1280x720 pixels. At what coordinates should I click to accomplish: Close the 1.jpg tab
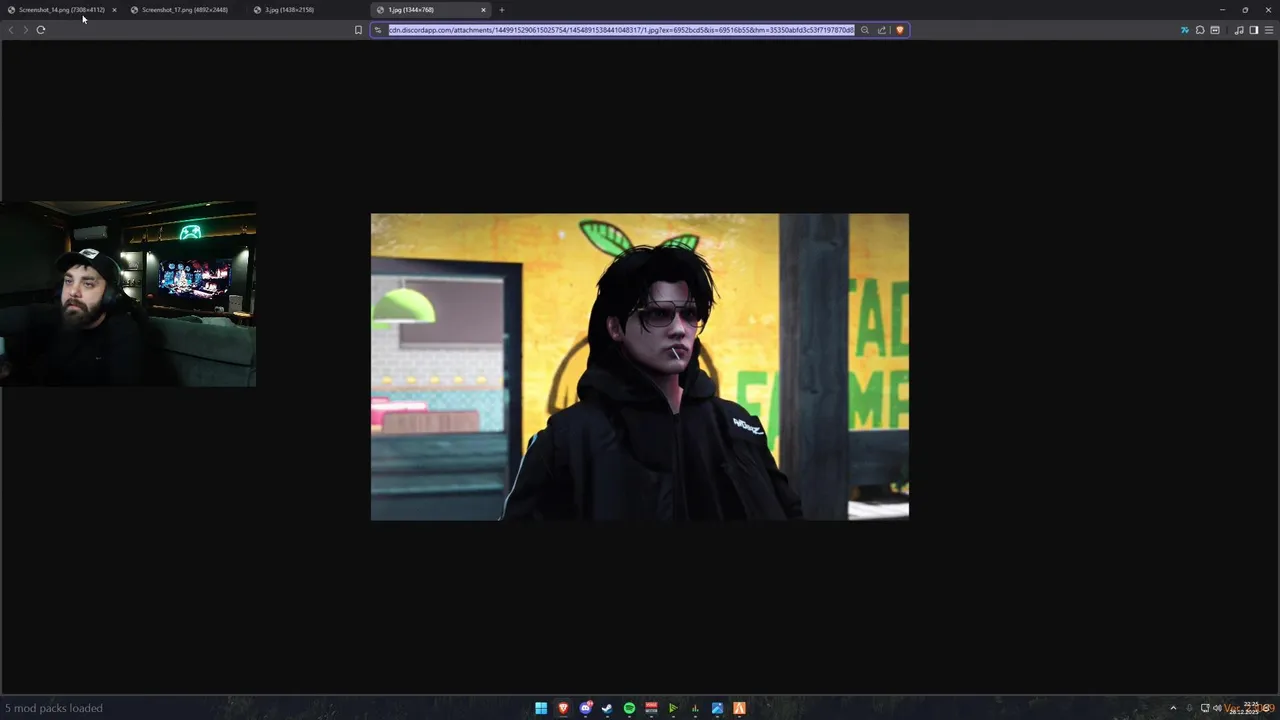[x=483, y=10]
